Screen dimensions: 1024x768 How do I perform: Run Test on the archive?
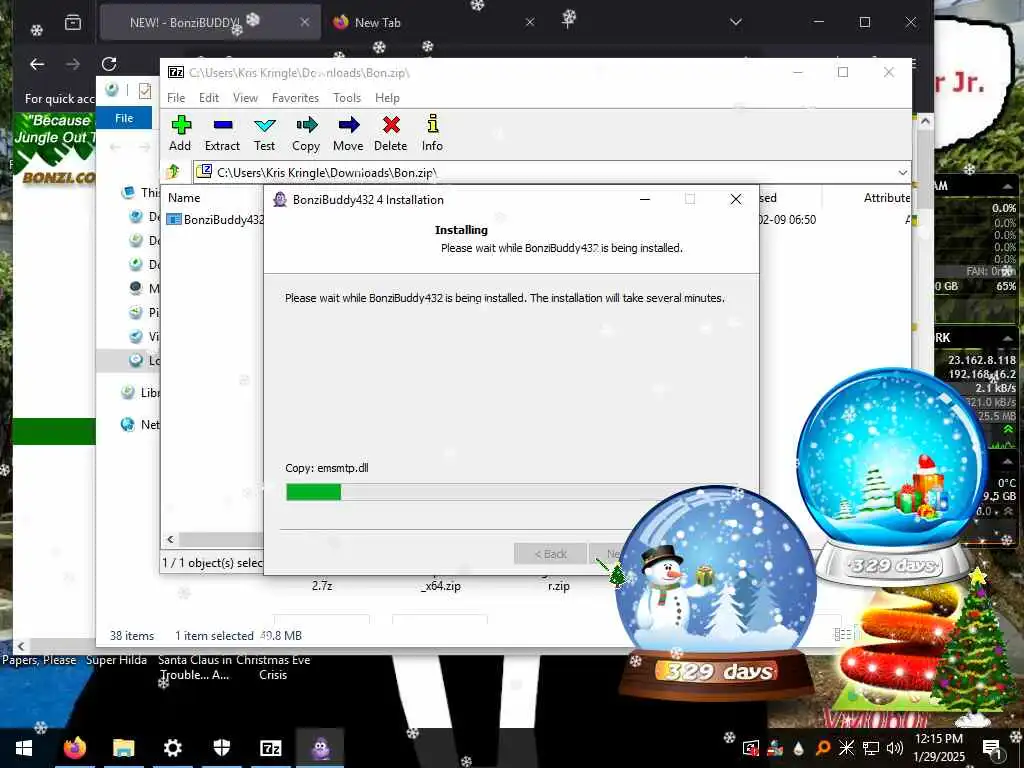click(264, 133)
